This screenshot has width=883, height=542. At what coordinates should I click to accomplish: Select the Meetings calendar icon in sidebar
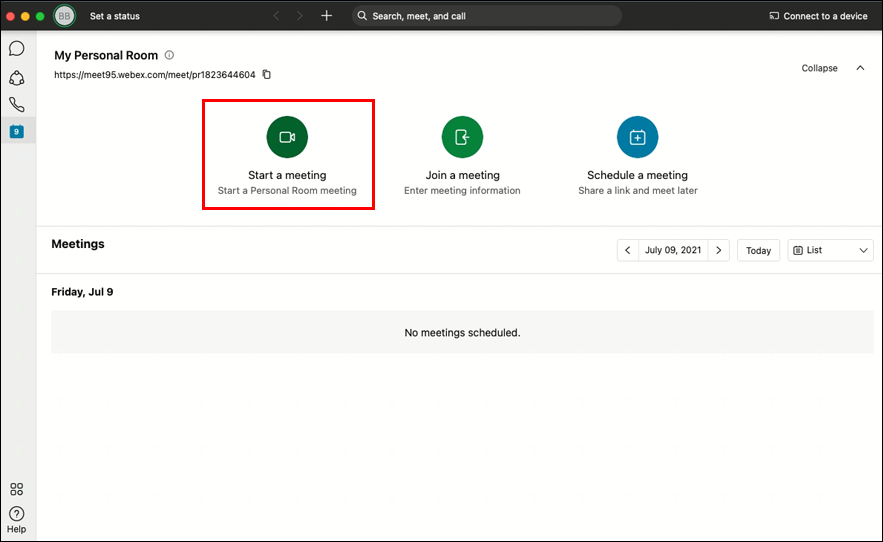point(16,131)
